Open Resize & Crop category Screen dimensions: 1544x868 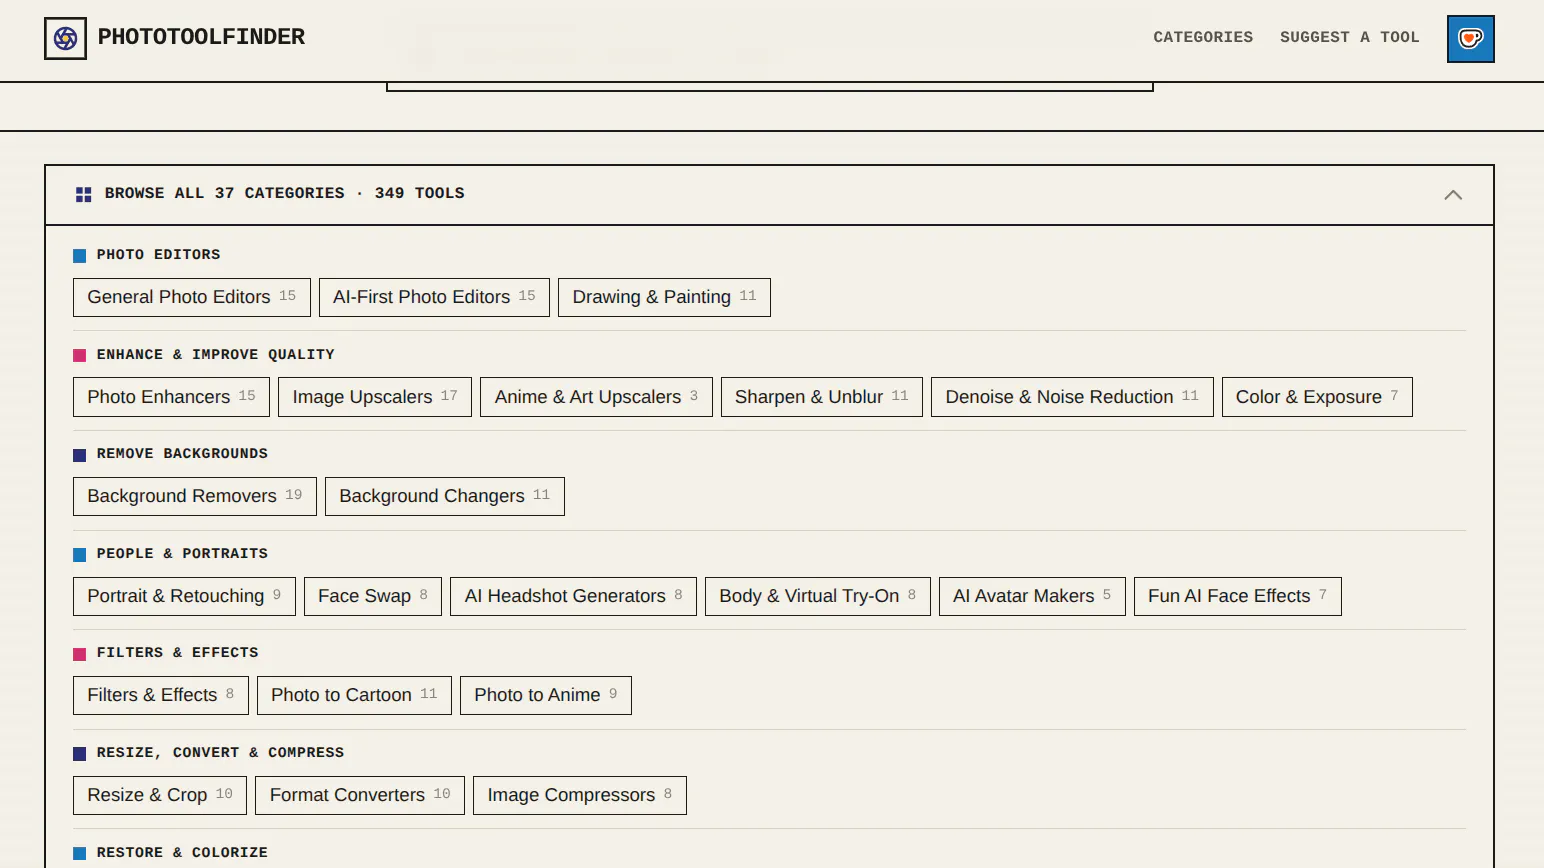click(x=160, y=795)
